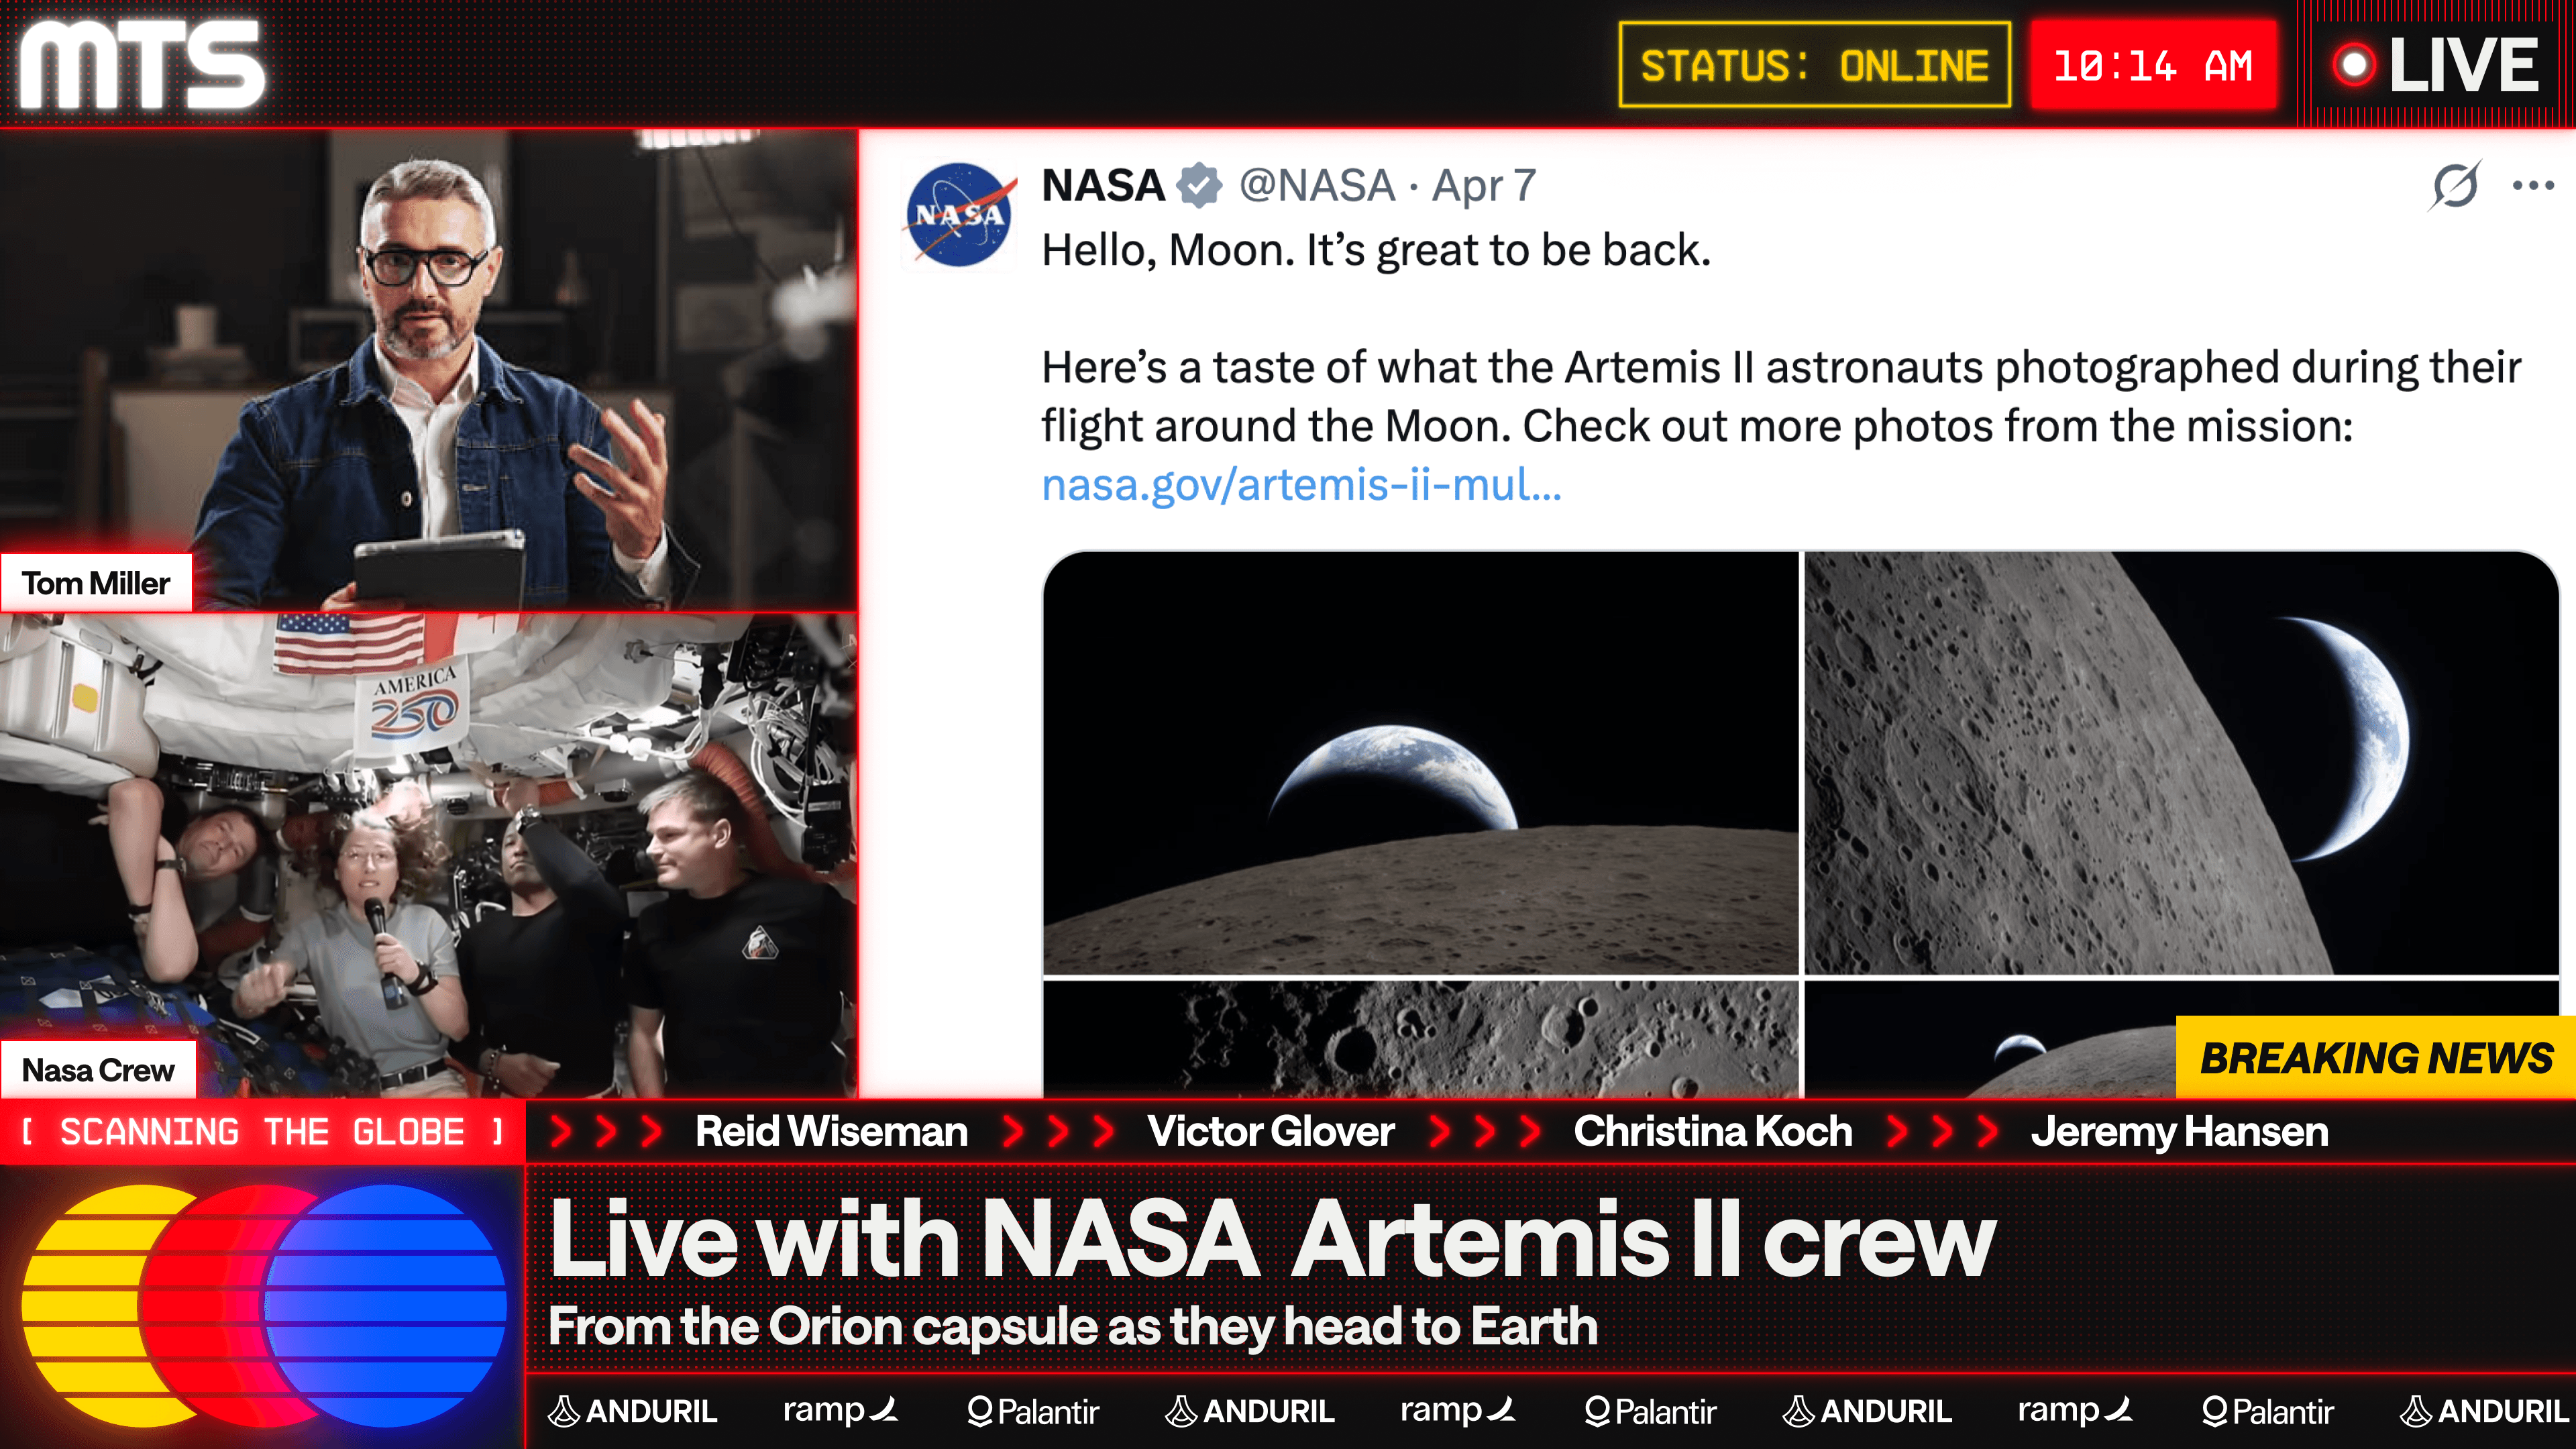
Task: Click the SCANNING THE GLOBE label
Action: tap(262, 1132)
